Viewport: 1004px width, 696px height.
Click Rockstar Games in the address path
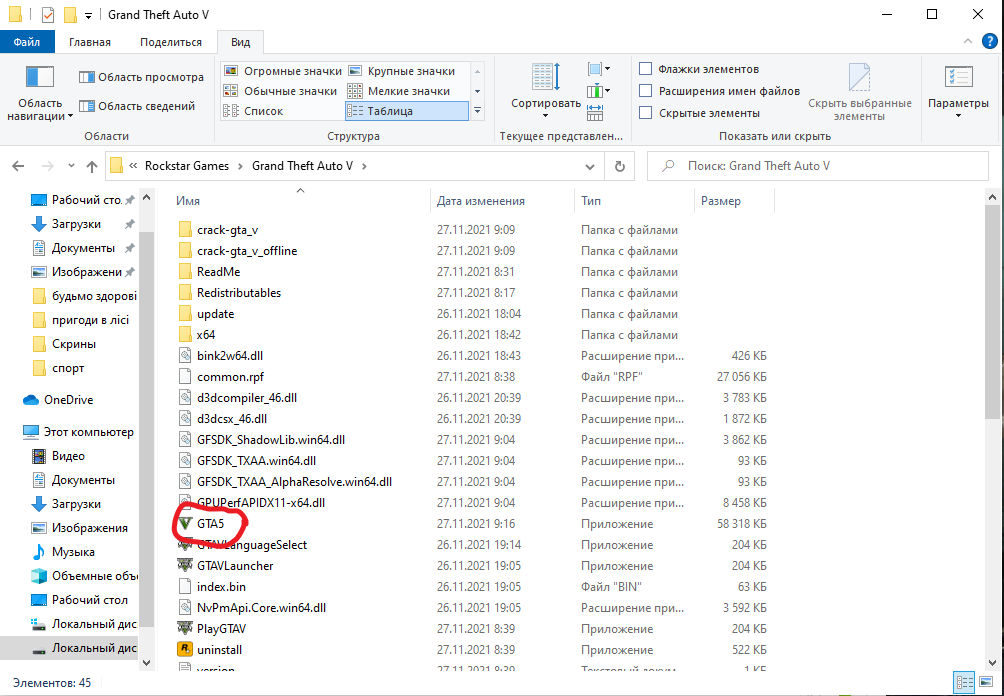186,166
